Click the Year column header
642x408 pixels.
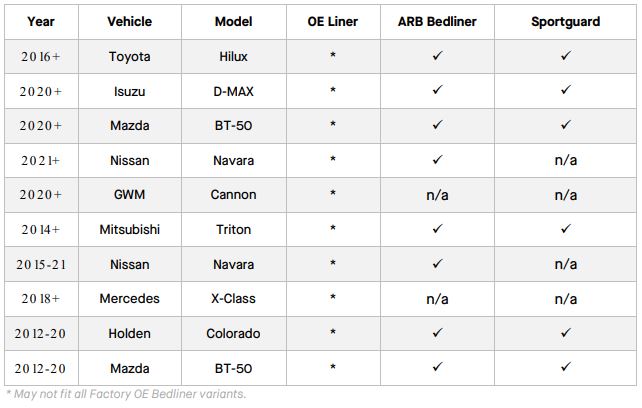(x=41, y=21)
